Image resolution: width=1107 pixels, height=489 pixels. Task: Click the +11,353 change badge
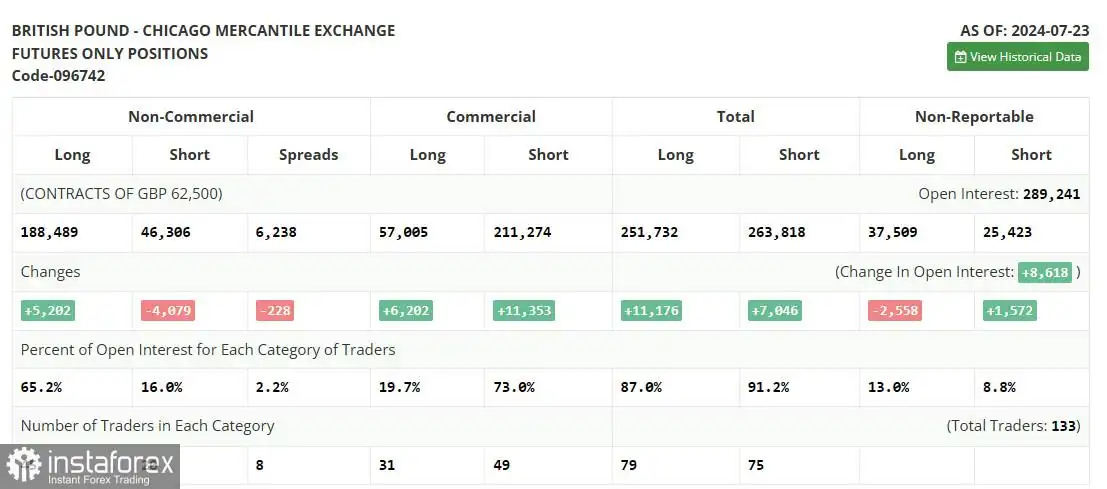(x=524, y=310)
